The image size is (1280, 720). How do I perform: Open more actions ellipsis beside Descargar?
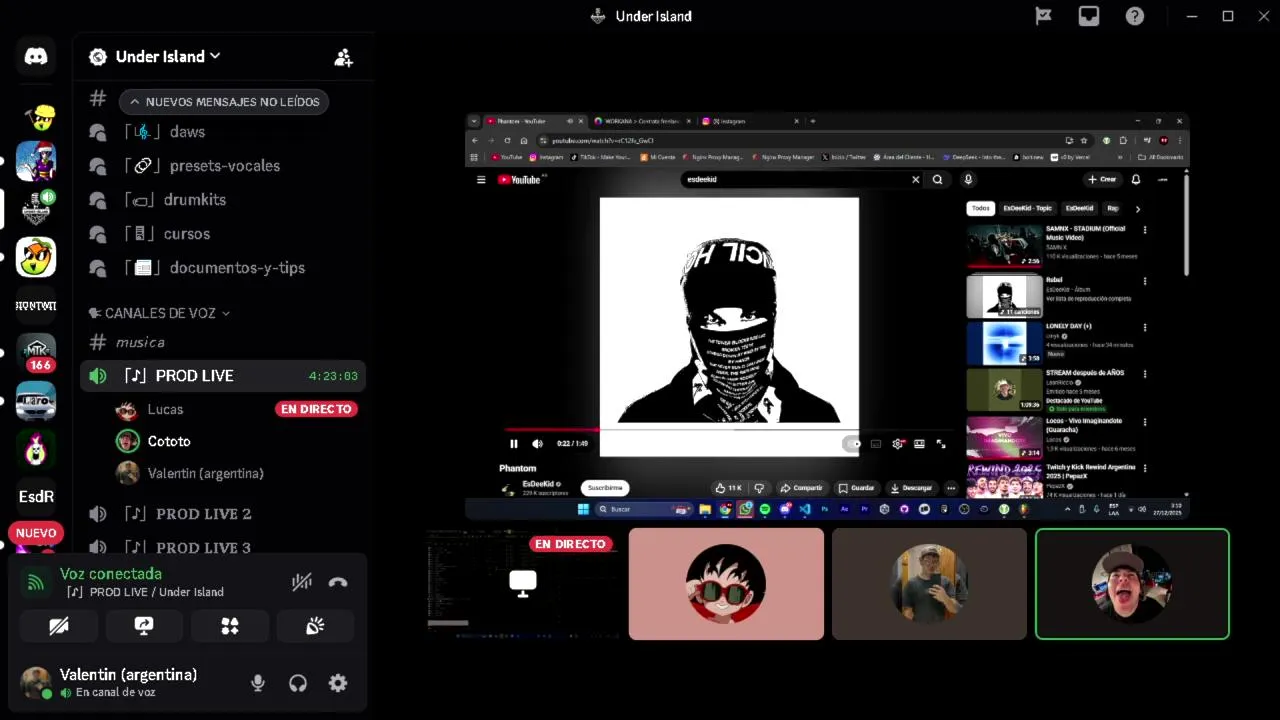click(951, 488)
